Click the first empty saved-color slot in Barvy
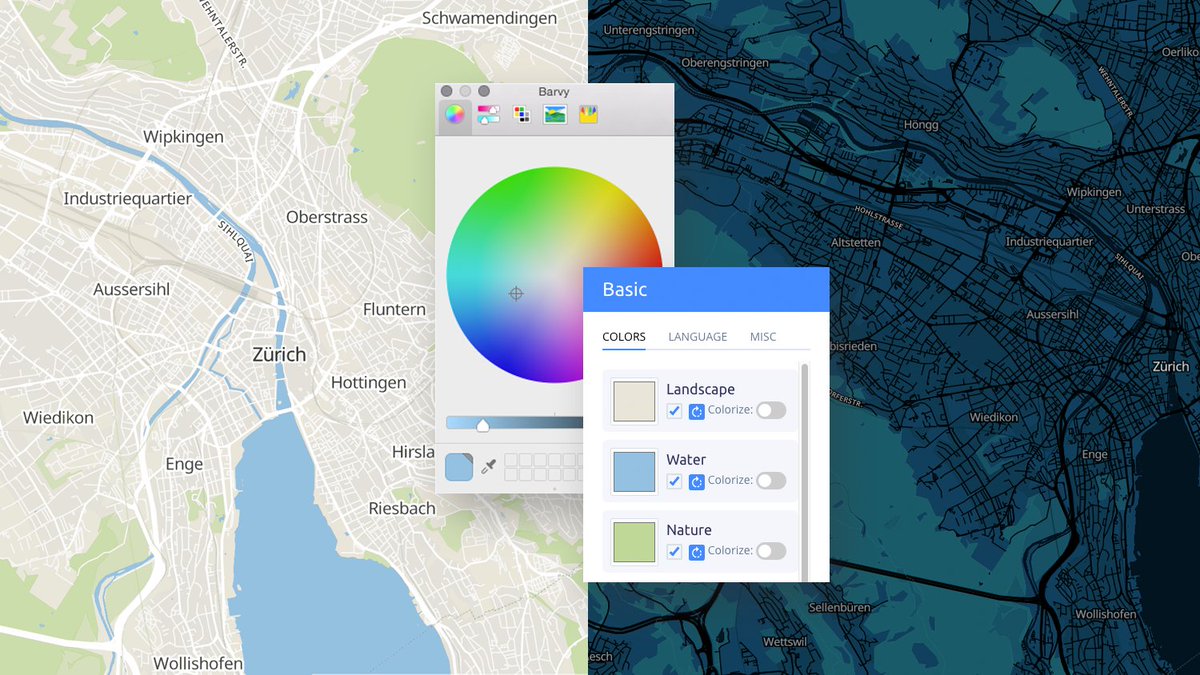The image size is (1200, 675). [511, 460]
